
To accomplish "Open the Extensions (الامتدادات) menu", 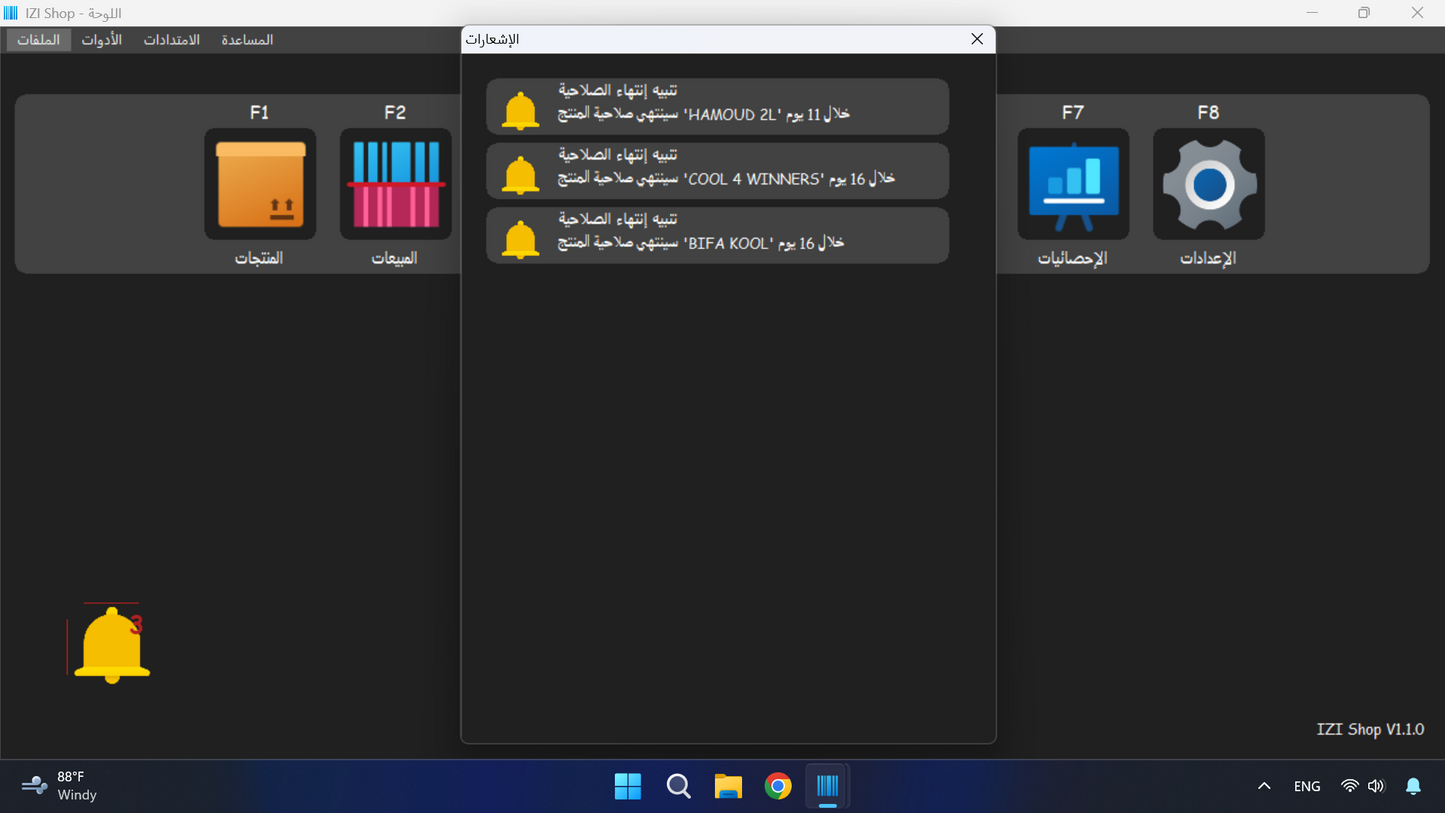I will 171,40.
